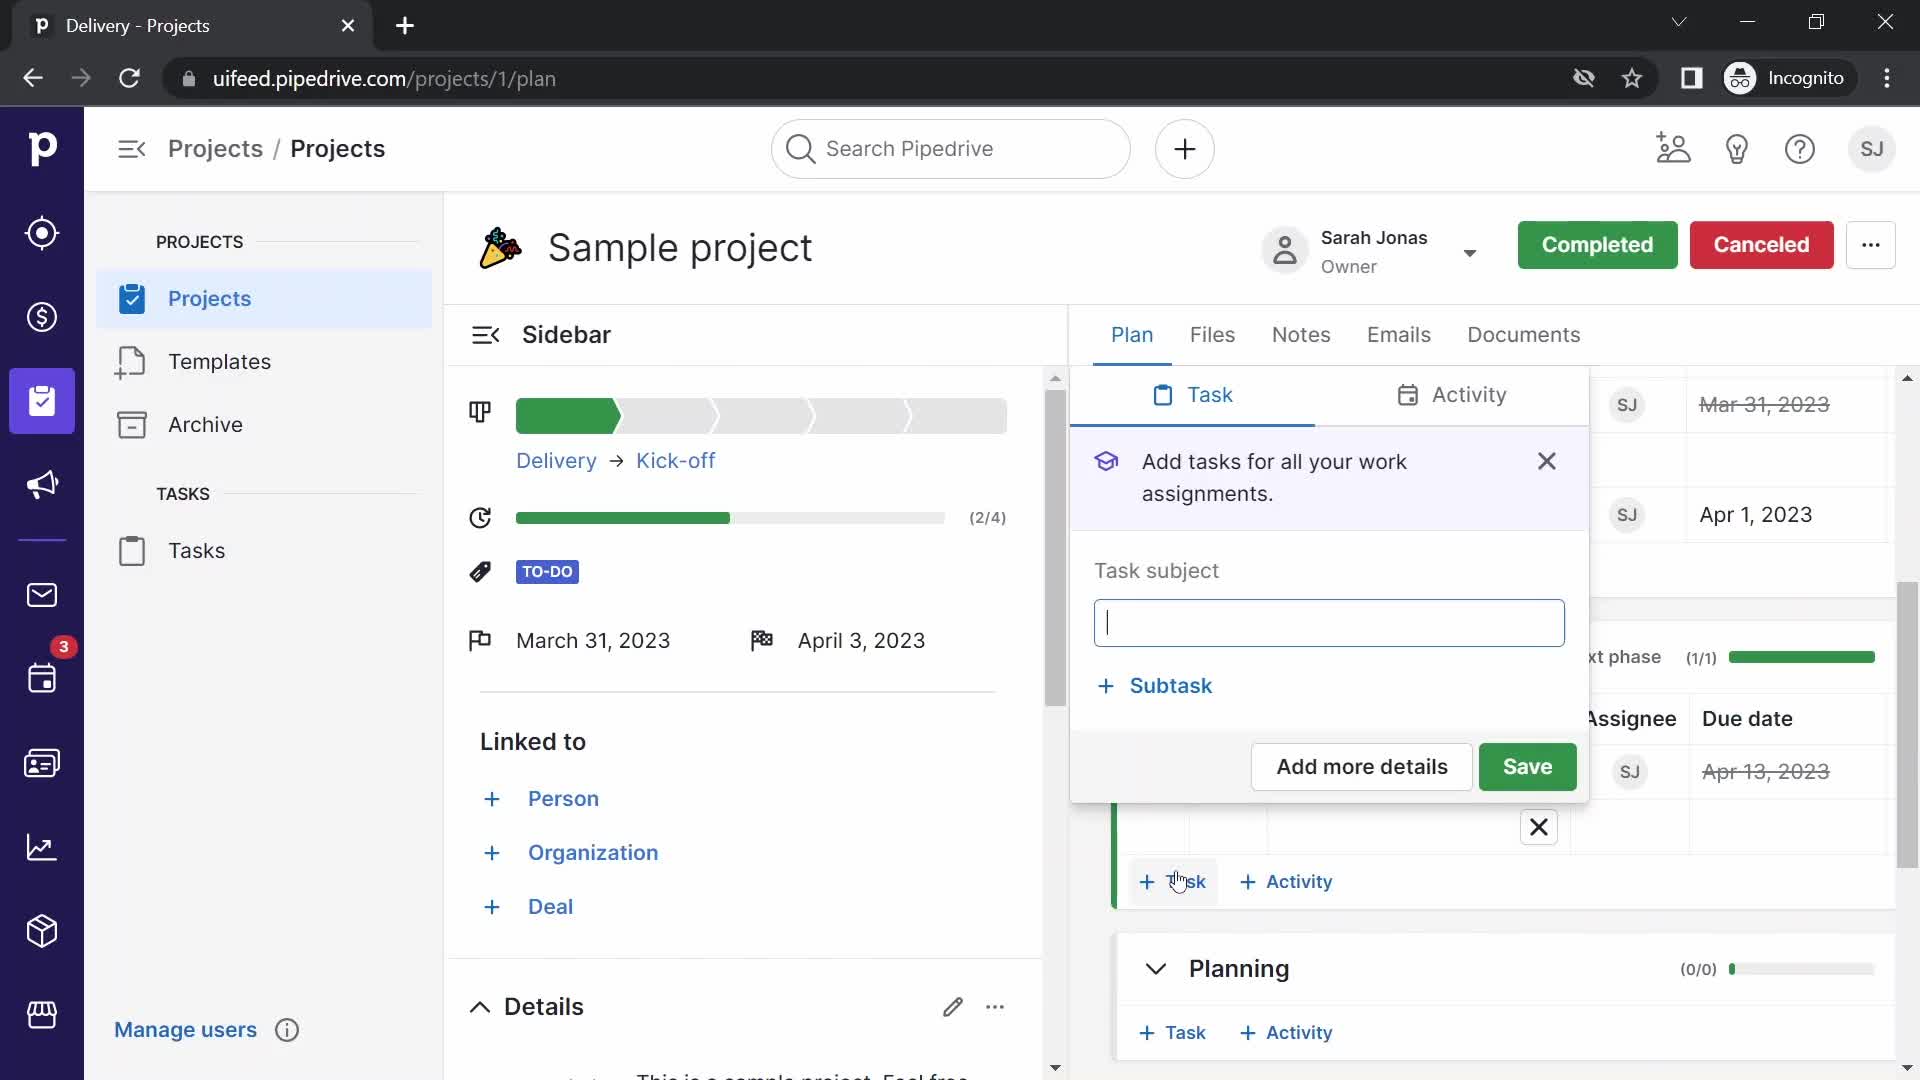Image resolution: width=1920 pixels, height=1080 pixels.
Task: Open the help question mark icon
Action: pyautogui.click(x=1800, y=149)
